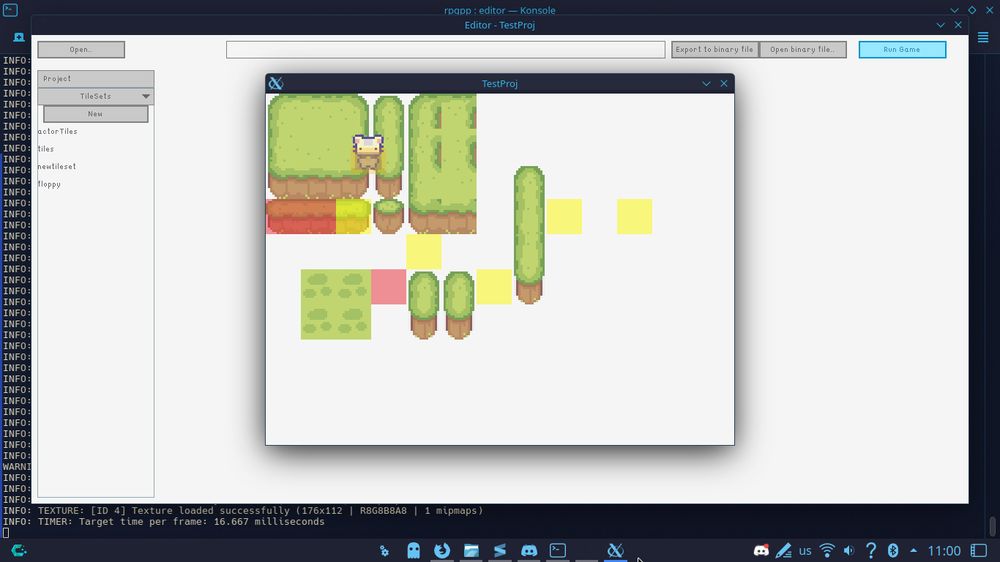Image resolution: width=1000 pixels, height=562 pixels.
Task: Select the tiles list entry
Action: pos(46,149)
